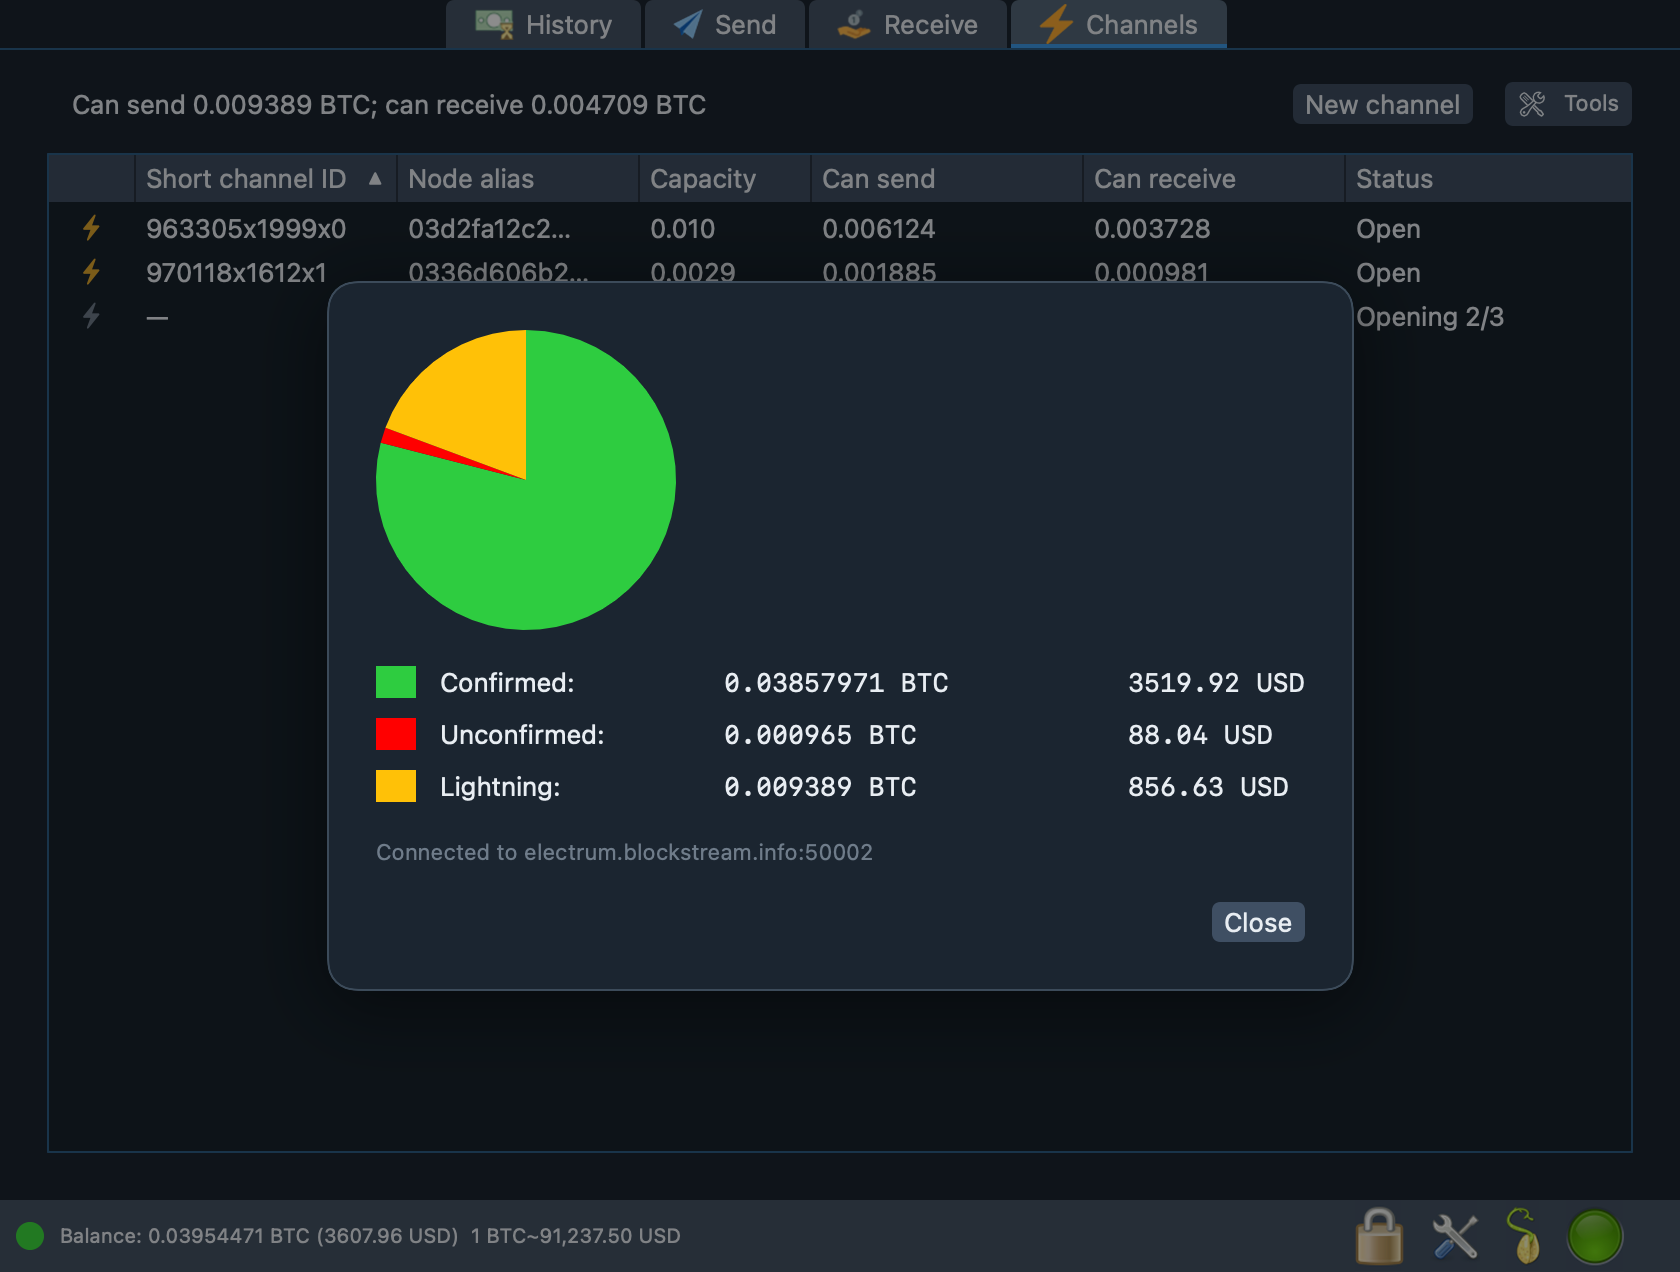1680x1272 pixels.
Task: Click the padlock password icon
Action: [x=1379, y=1236]
